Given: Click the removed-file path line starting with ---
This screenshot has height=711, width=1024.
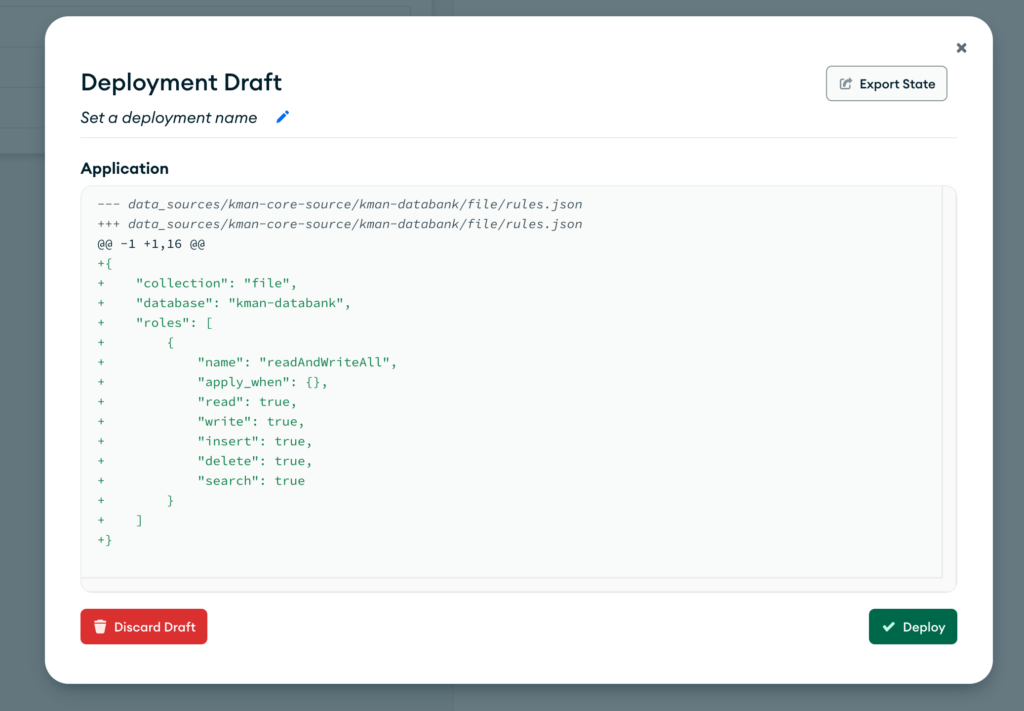Looking at the screenshot, I should 340,204.
